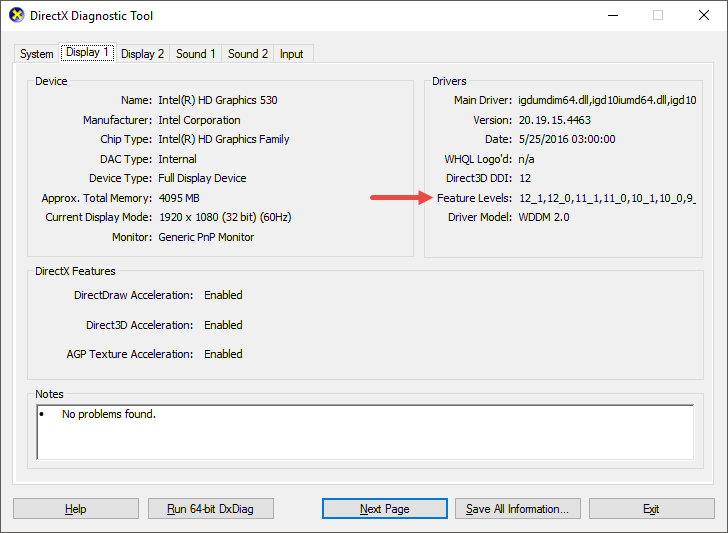The image size is (728, 533).
Task: Click the 'Feature Levels:' label
Action: click(x=474, y=198)
